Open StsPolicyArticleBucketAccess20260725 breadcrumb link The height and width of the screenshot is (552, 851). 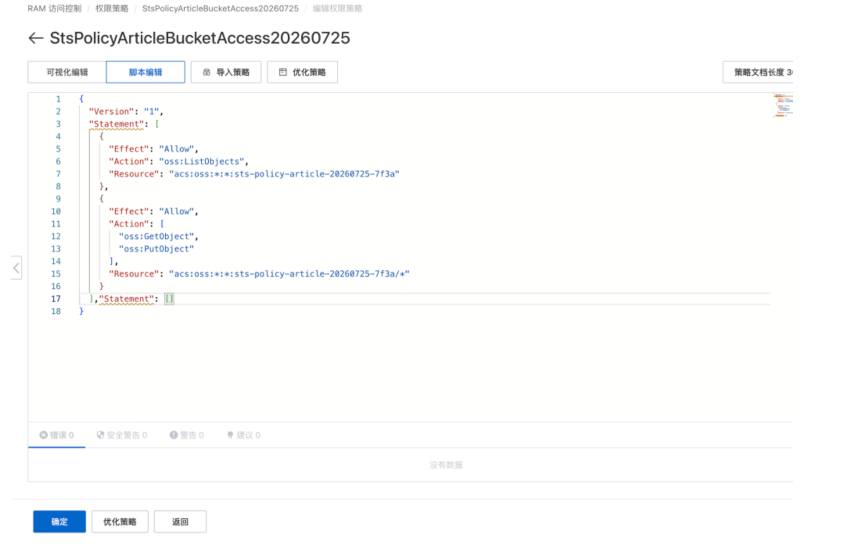[x=220, y=9]
